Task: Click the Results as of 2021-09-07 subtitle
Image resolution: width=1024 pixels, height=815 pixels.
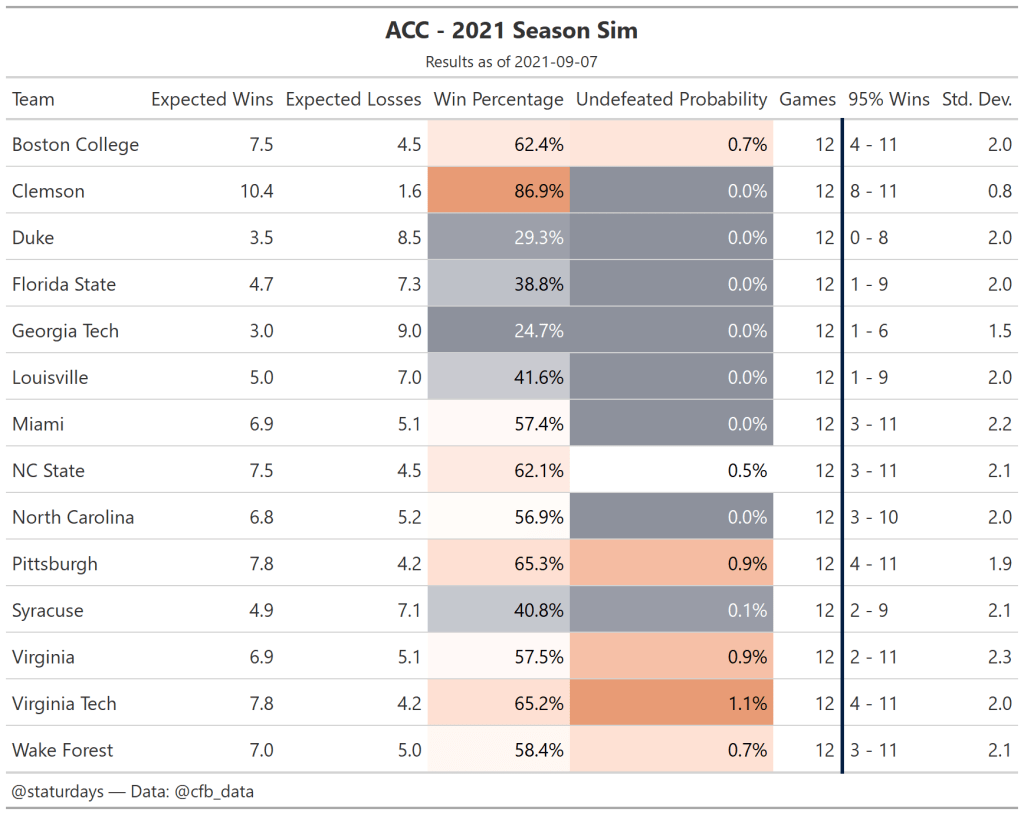Action: tap(511, 62)
